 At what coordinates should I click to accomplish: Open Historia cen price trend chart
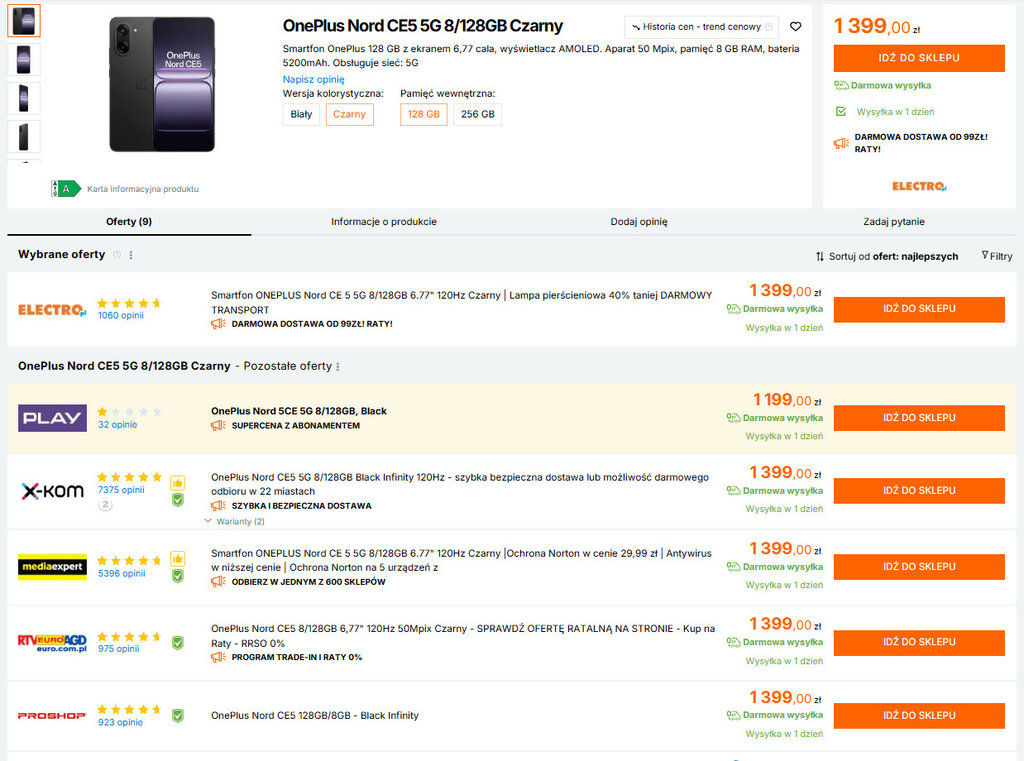tap(702, 27)
